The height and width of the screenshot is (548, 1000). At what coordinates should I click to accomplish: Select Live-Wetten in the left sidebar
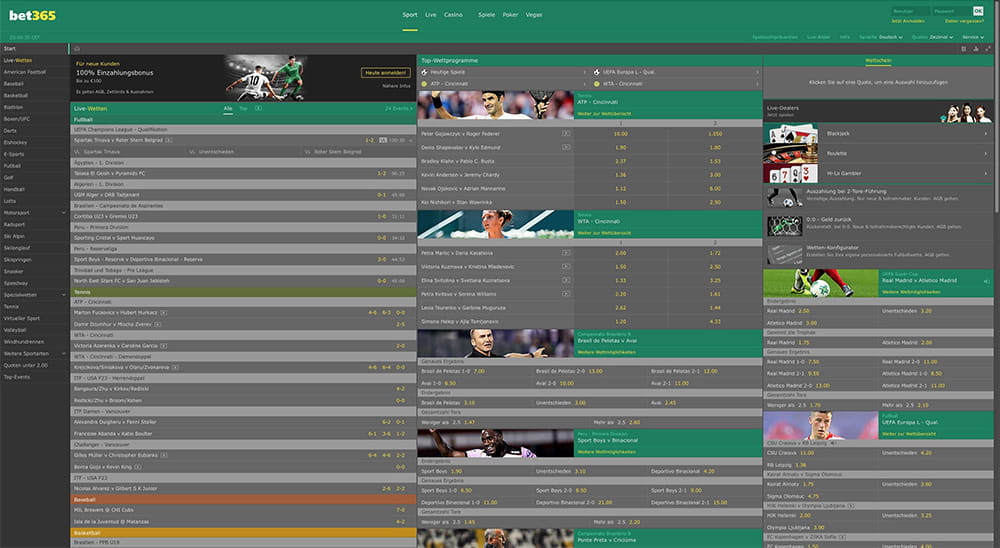(x=34, y=60)
